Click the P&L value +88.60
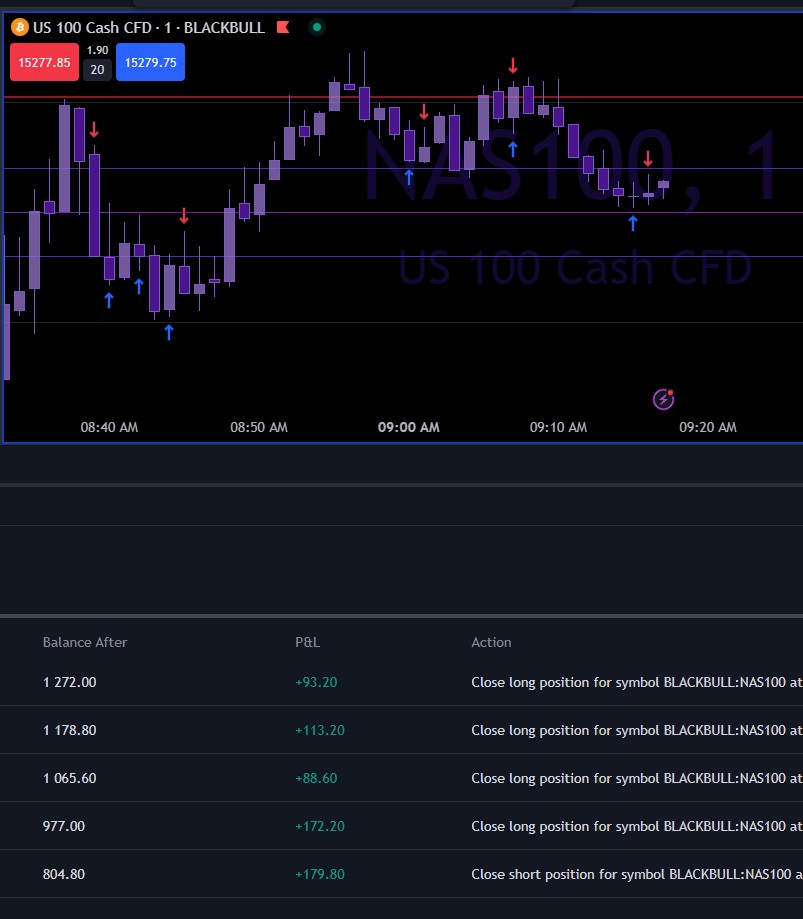 317,778
